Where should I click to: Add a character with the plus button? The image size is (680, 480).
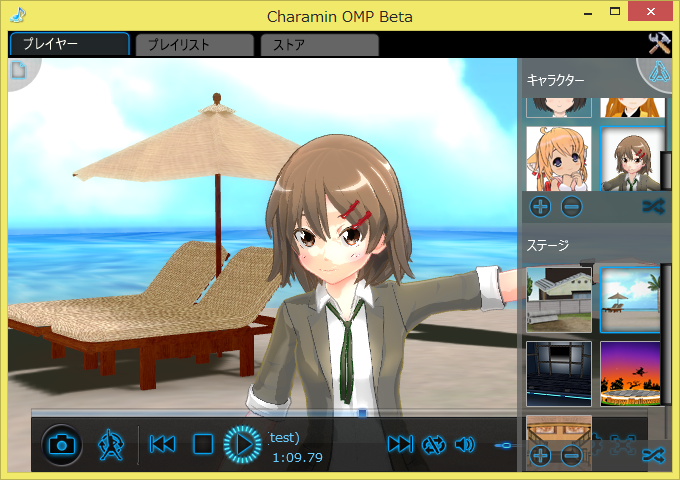(x=540, y=207)
